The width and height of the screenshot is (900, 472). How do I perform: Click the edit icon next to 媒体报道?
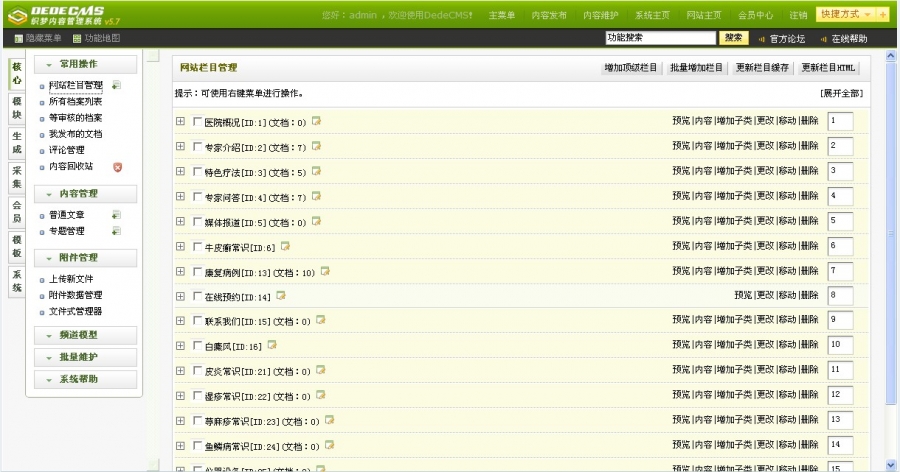click(x=316, y=222)
